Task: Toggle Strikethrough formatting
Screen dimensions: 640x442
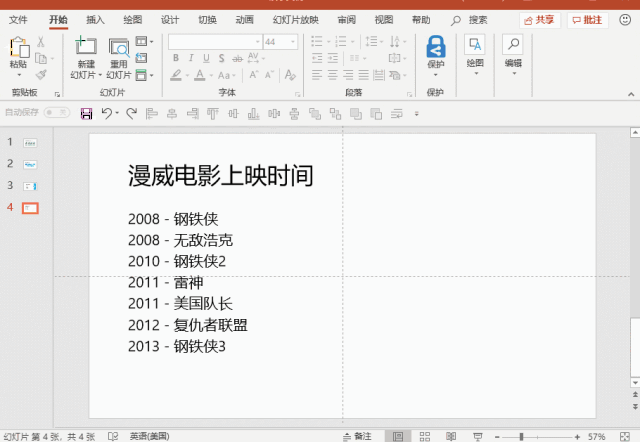Action: 237,58
